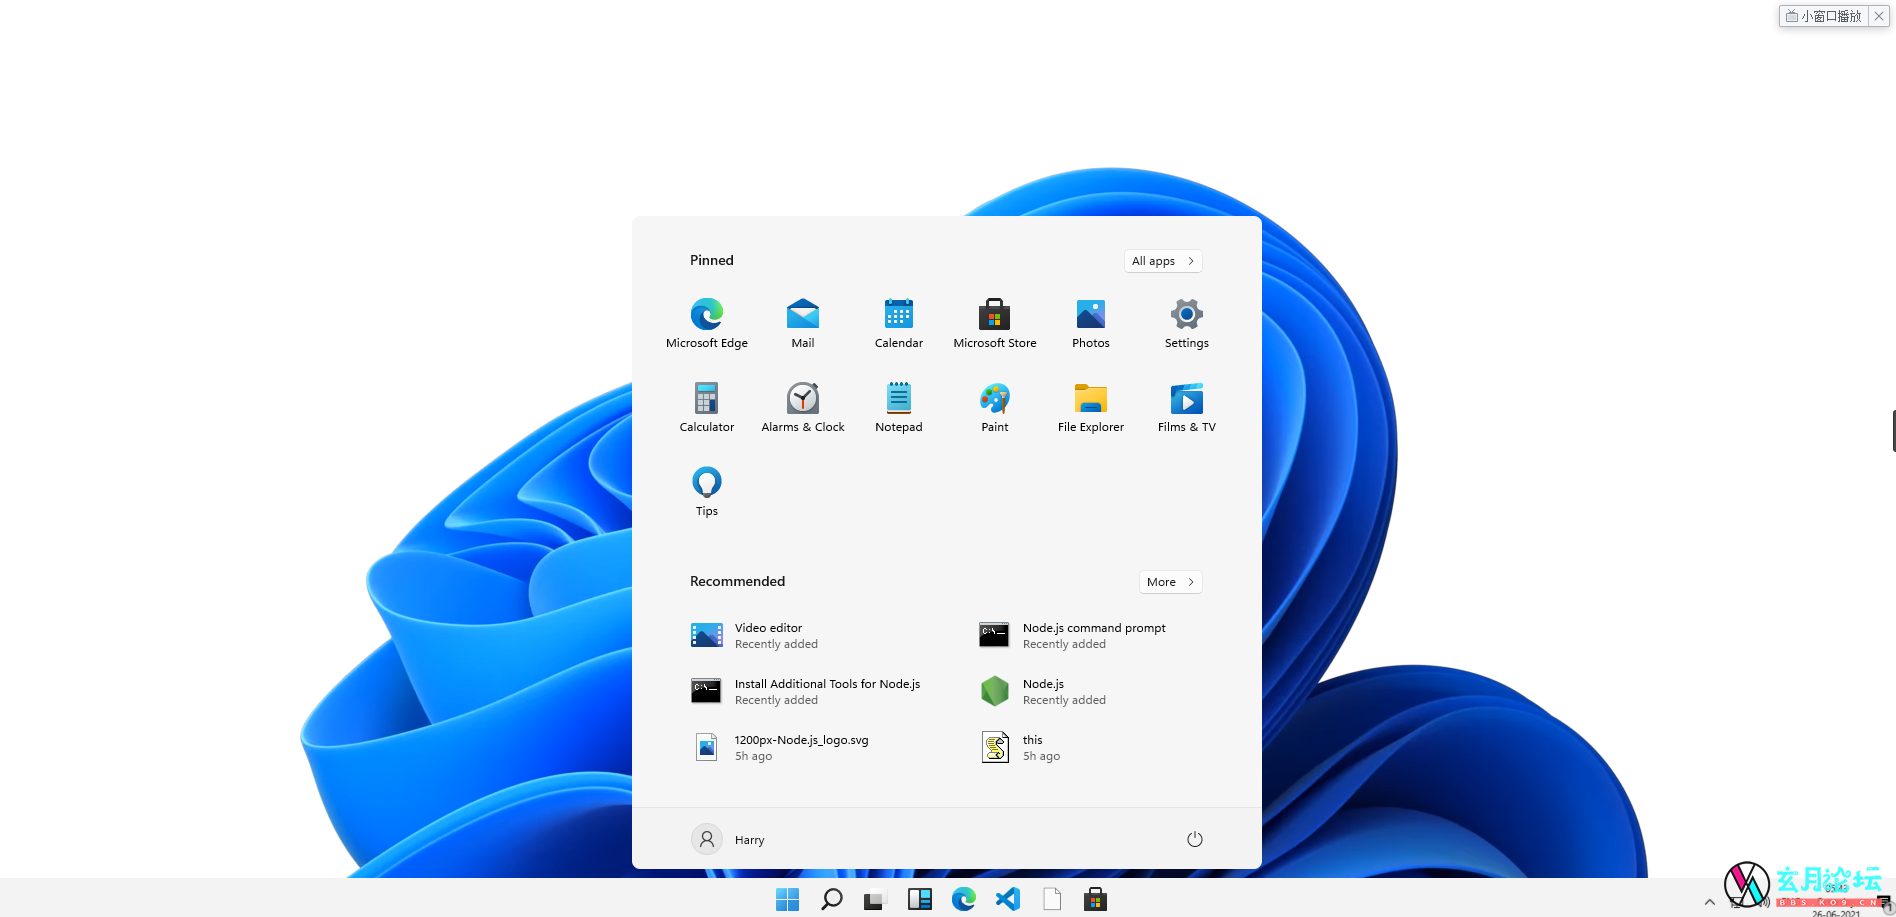Open Search from the taskbar
This screenshot has width=1896, height=917.
pyautogui.click(x=831, y=899)
